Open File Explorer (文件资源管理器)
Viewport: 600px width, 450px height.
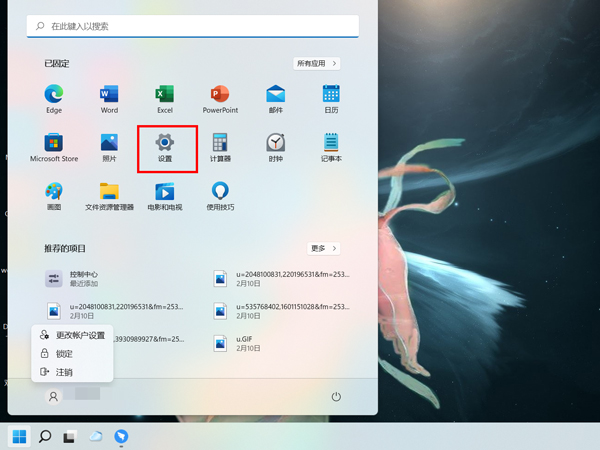click(x=109, y=194)
